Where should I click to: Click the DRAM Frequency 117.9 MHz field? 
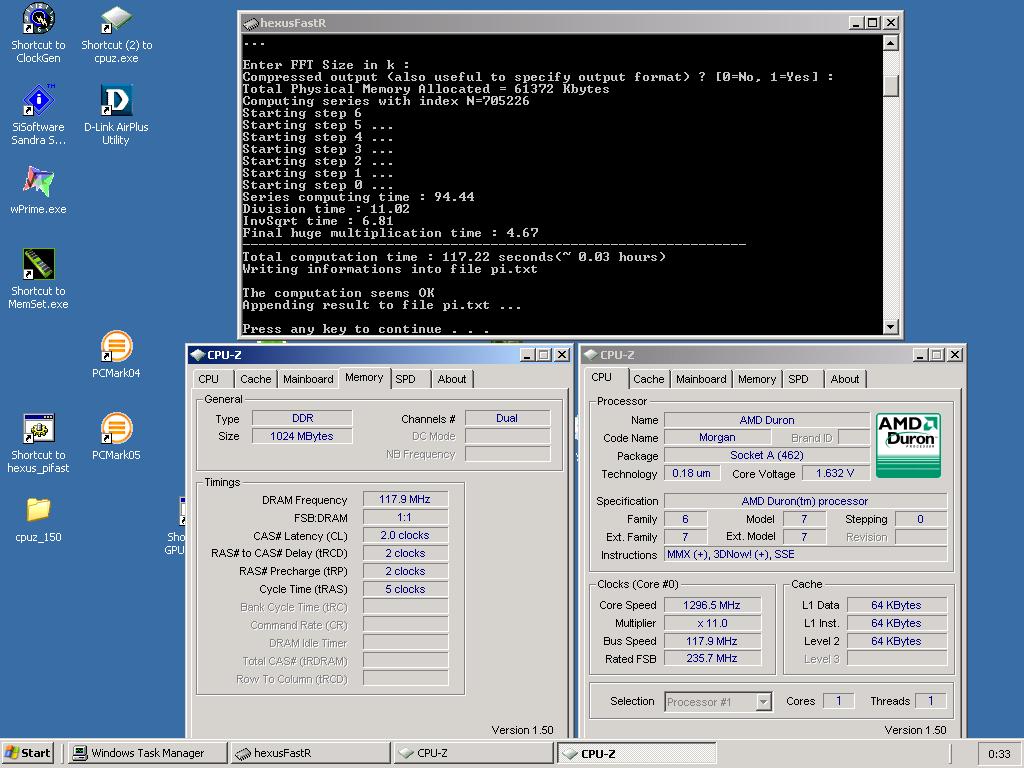[405, 500]
